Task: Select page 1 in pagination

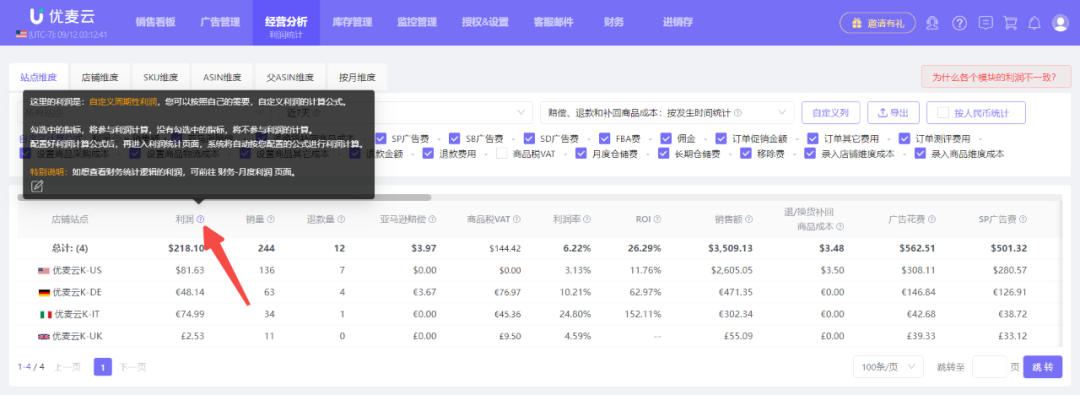Action: coord(103,367)
